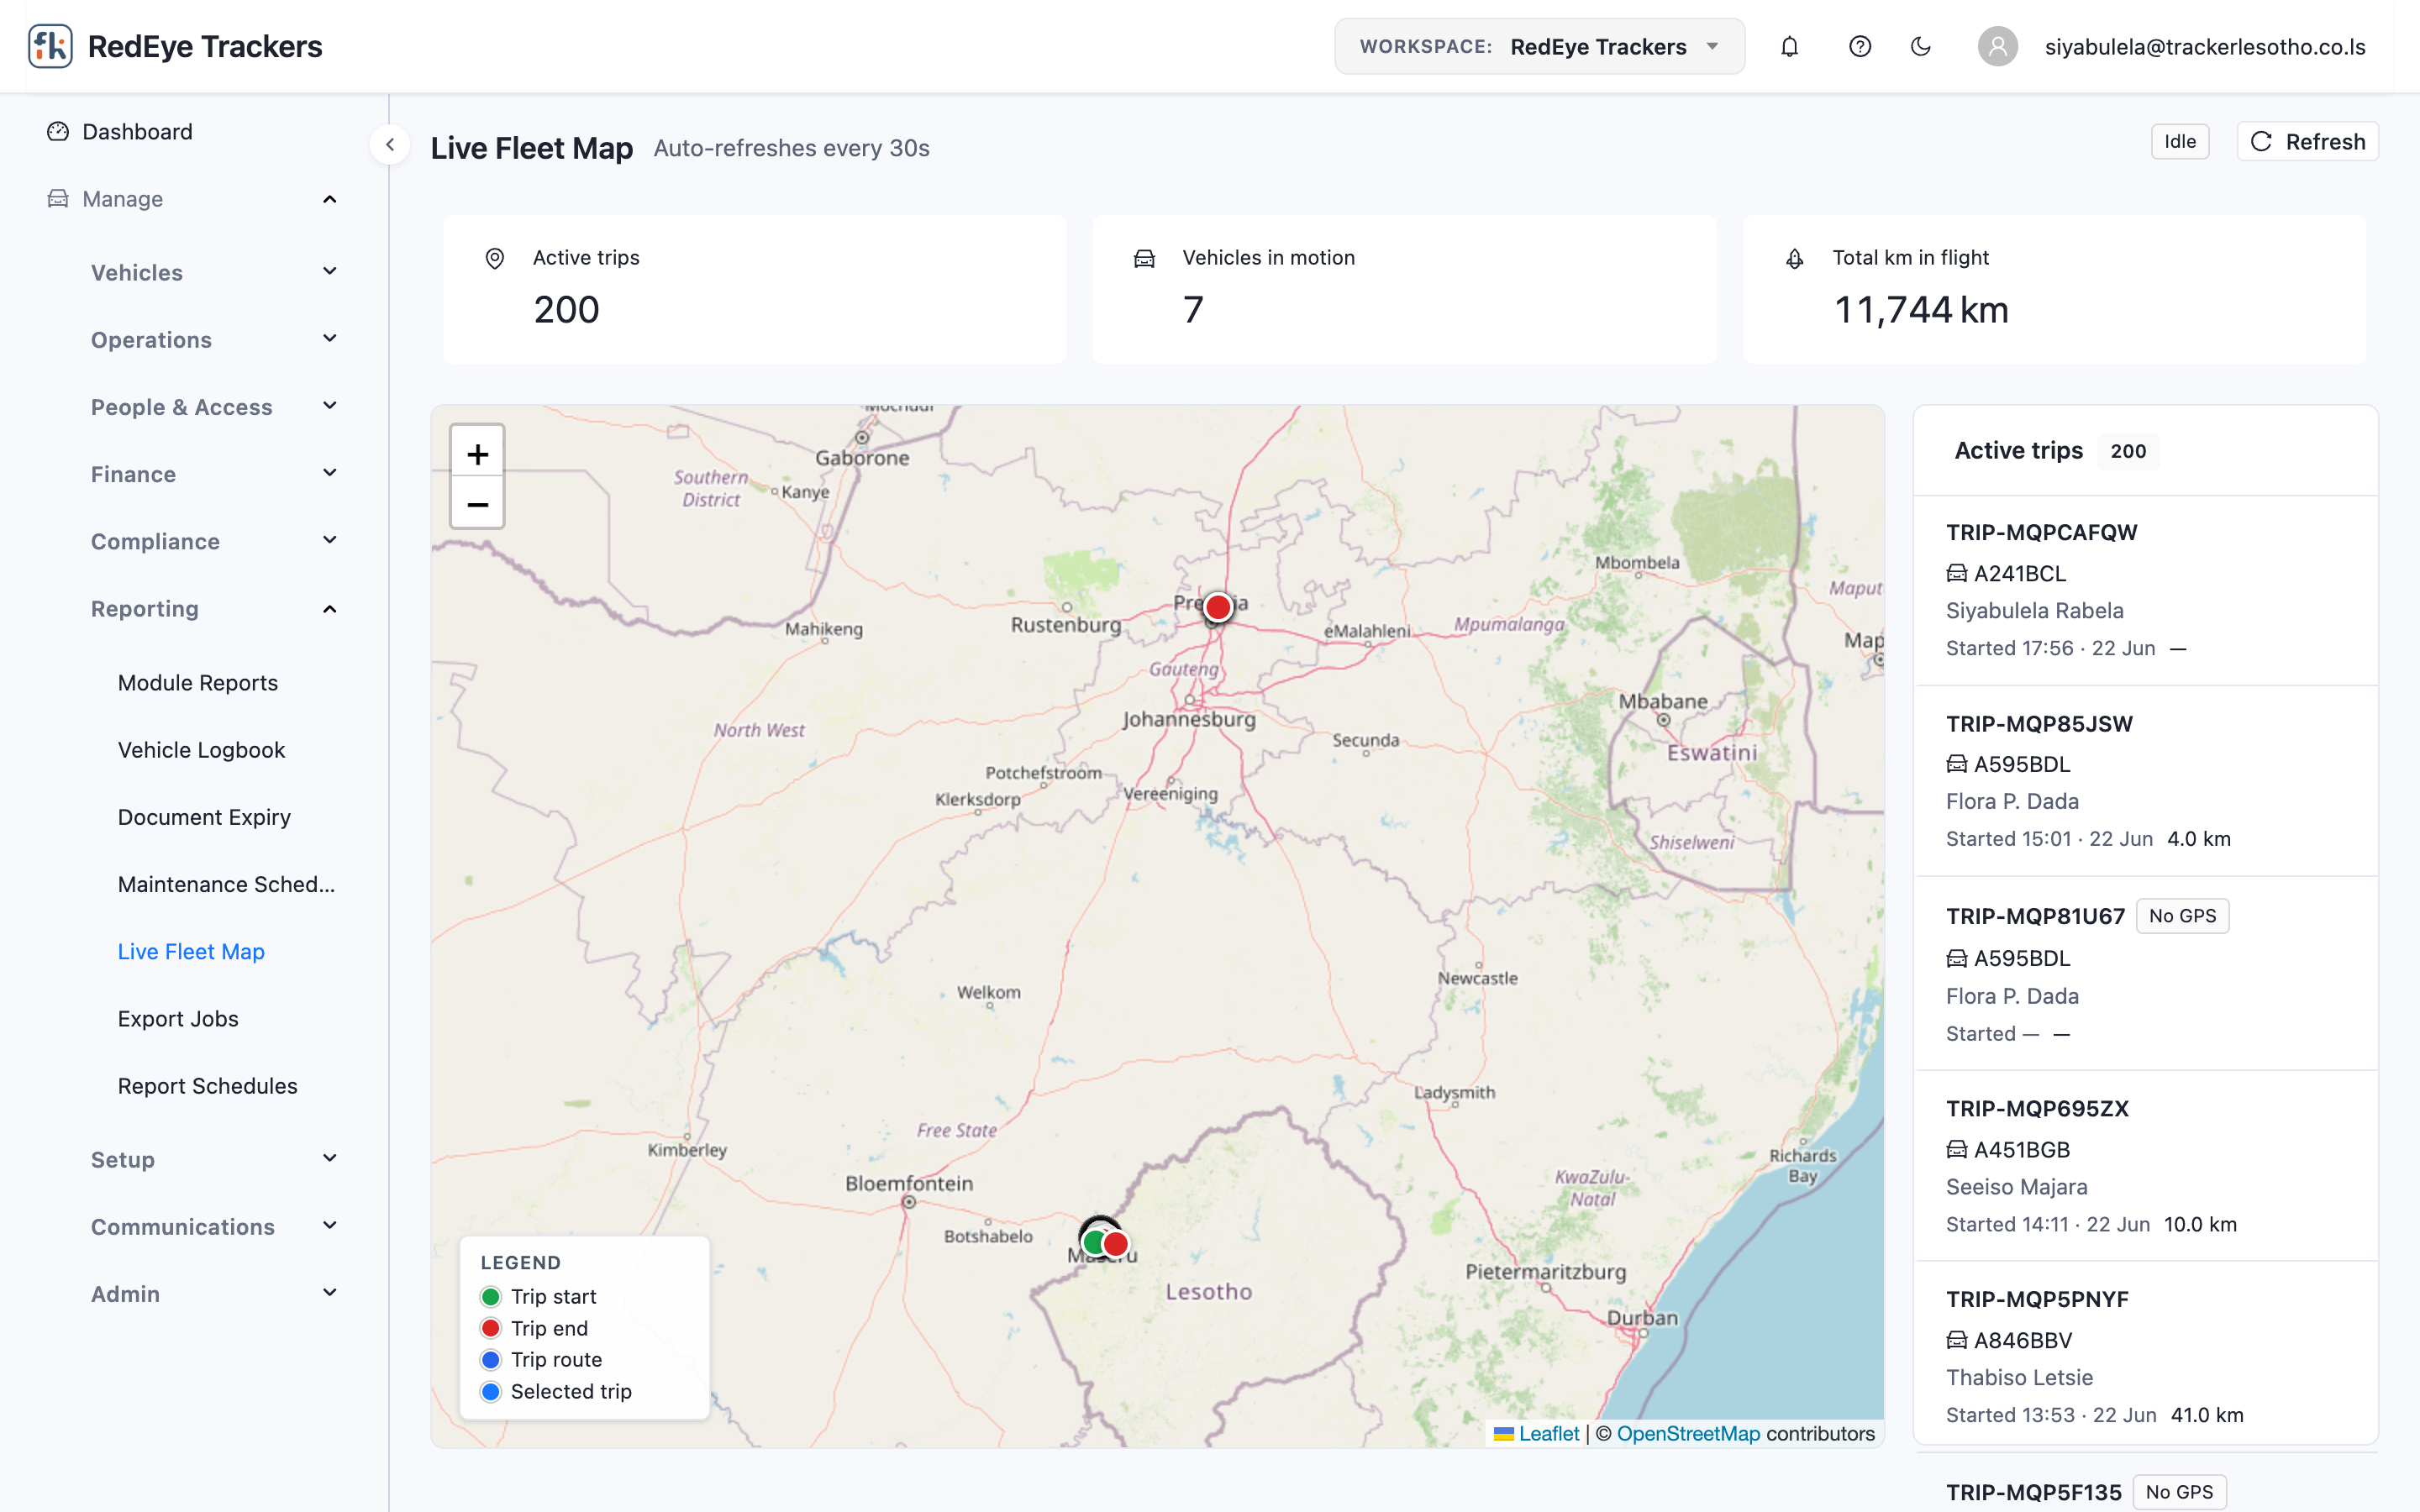This screenshot has width=2420, height=1512.
Task: Click the RedEye Trackers logo icon
Action: coord(50,46)
